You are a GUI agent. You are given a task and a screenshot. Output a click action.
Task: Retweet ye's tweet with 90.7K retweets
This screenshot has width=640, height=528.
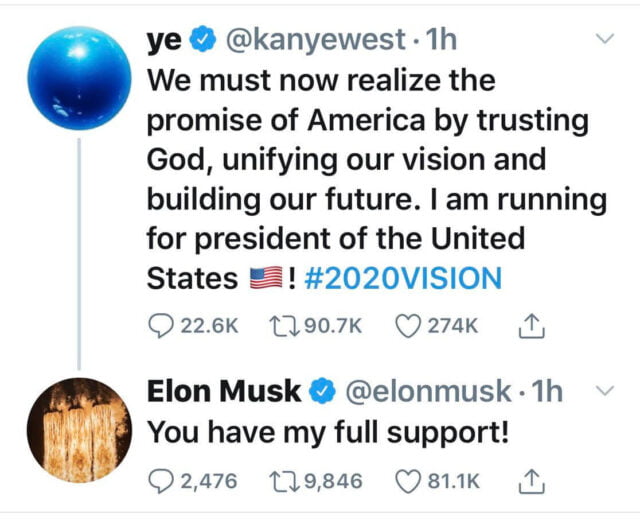[x=286, y=325]
